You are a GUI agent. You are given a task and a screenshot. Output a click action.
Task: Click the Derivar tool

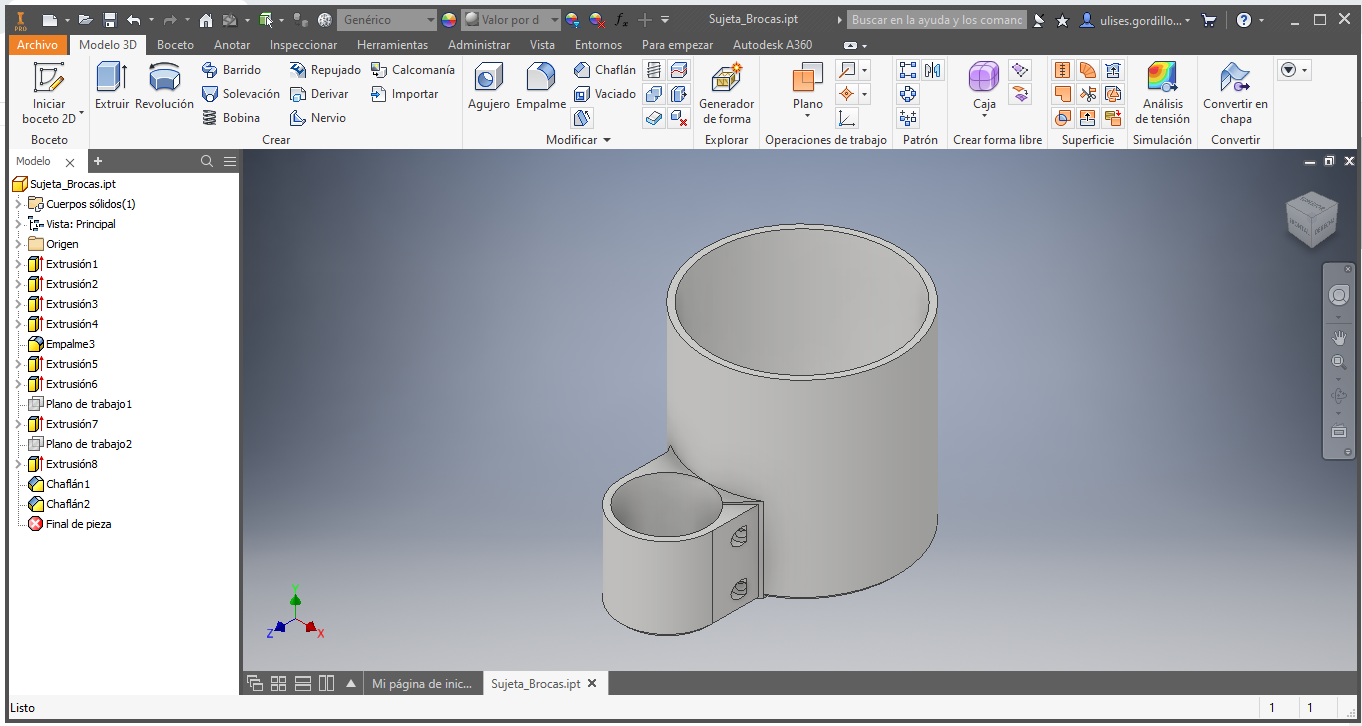[x=319, y=94]
